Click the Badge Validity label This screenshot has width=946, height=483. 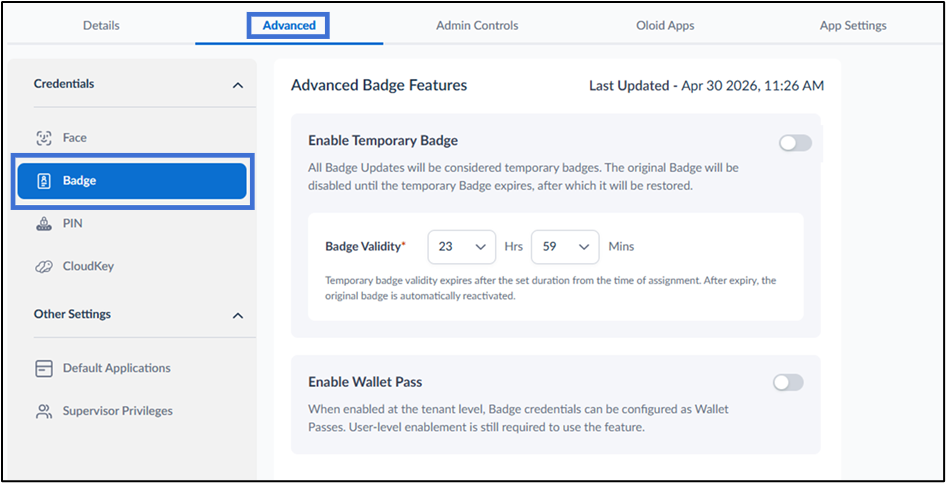coord(366,246)
